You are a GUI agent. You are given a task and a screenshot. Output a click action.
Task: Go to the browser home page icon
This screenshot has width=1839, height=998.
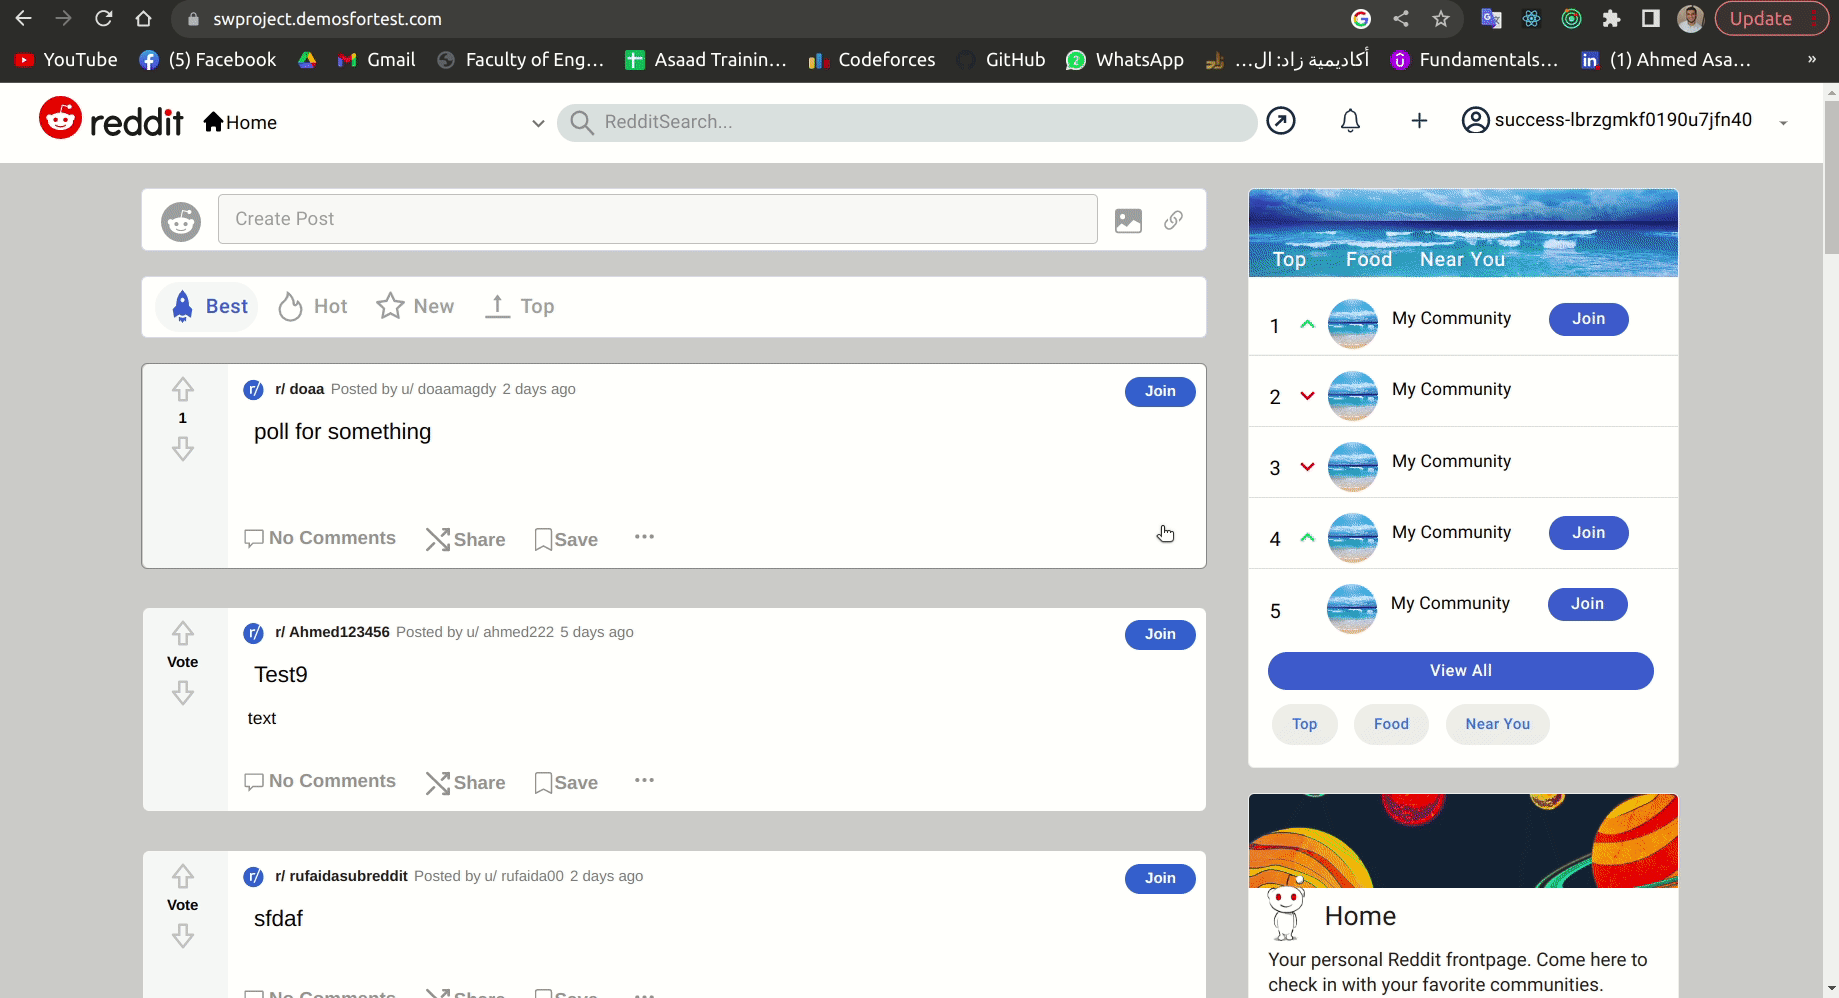coord(143,19)
